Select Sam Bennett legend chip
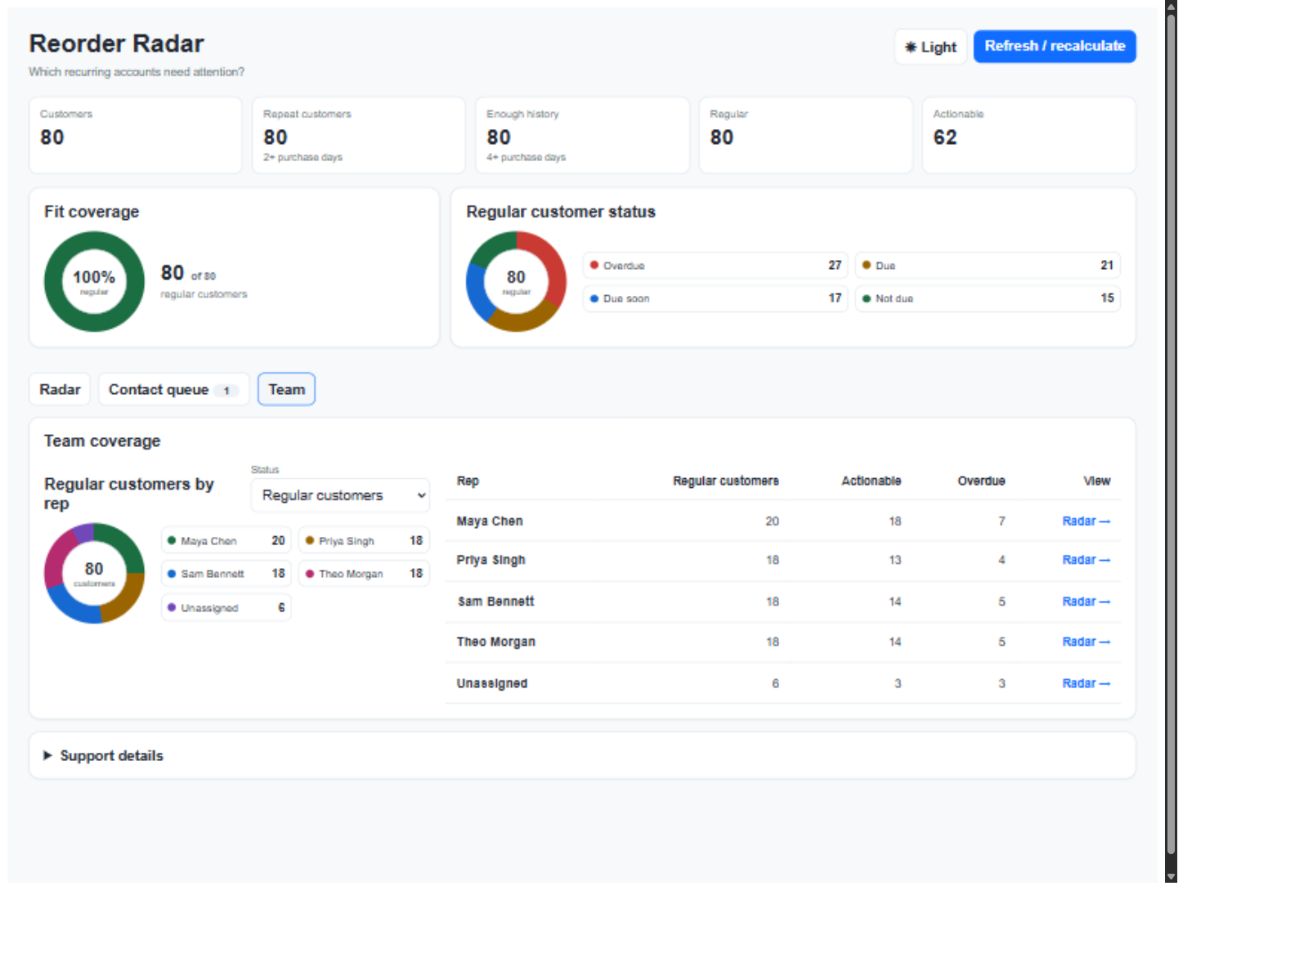This screenshot has width=1295, height=971. tap(226, 574)
